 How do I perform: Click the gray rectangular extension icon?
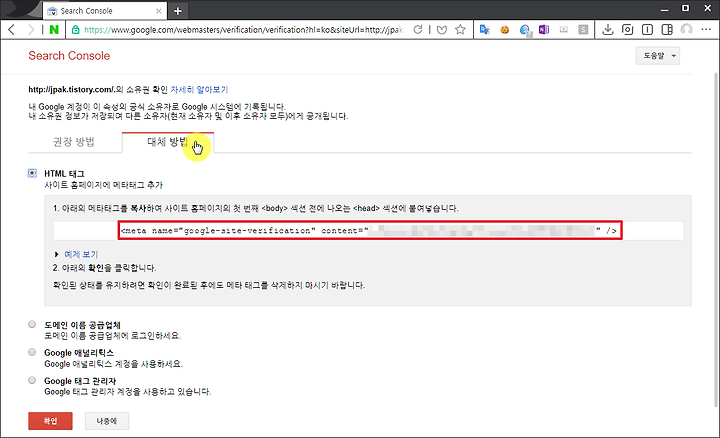(x=564, y=30)
